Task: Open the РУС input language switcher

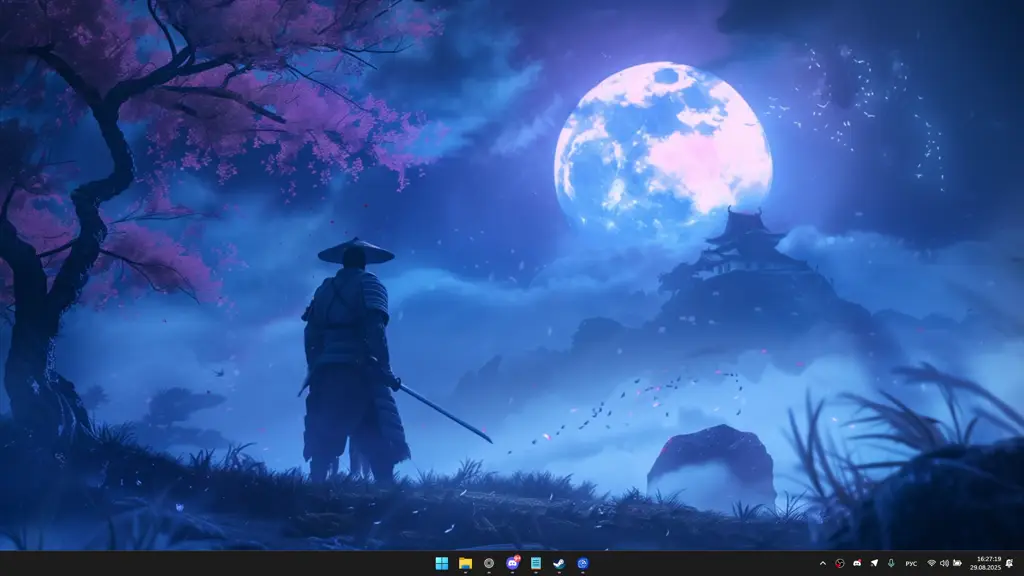Action: (911, 563)
